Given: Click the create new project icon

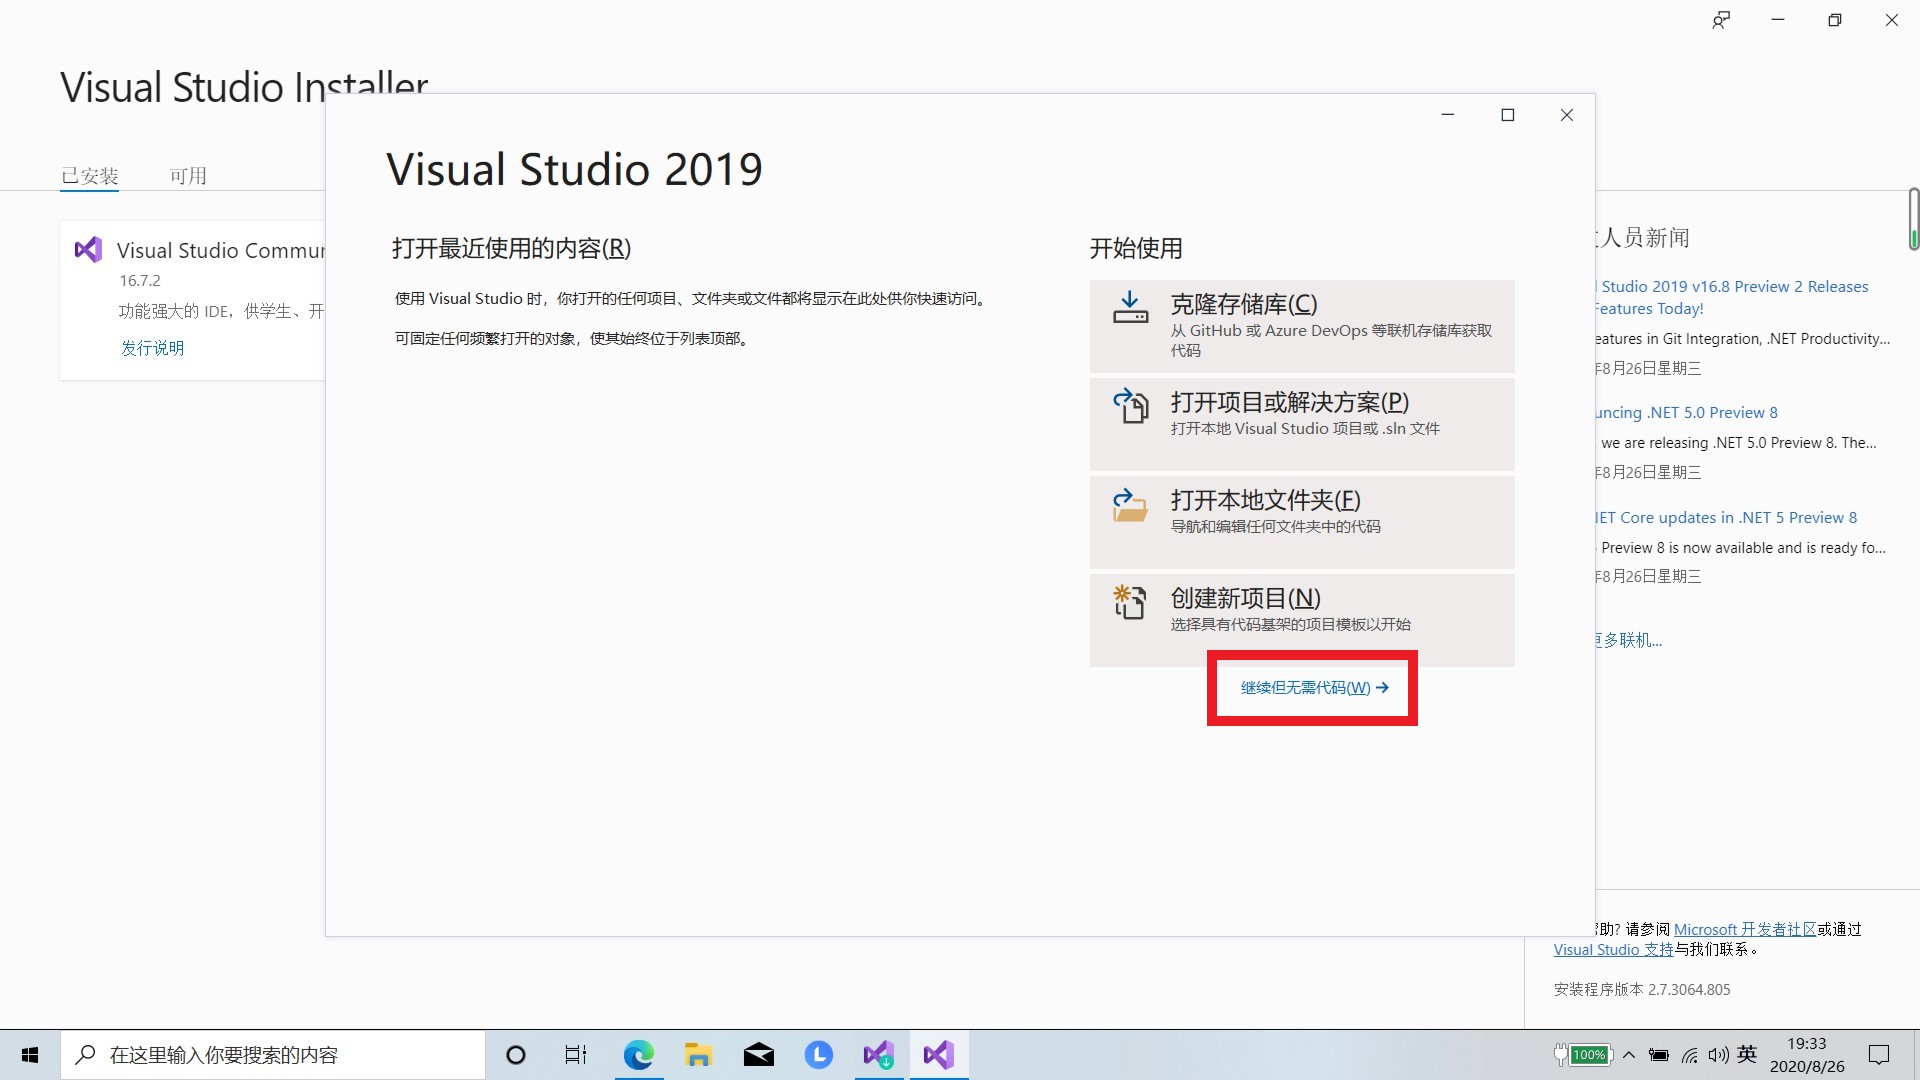Looking at the screenshot, I should click(x=1130, y=602).
